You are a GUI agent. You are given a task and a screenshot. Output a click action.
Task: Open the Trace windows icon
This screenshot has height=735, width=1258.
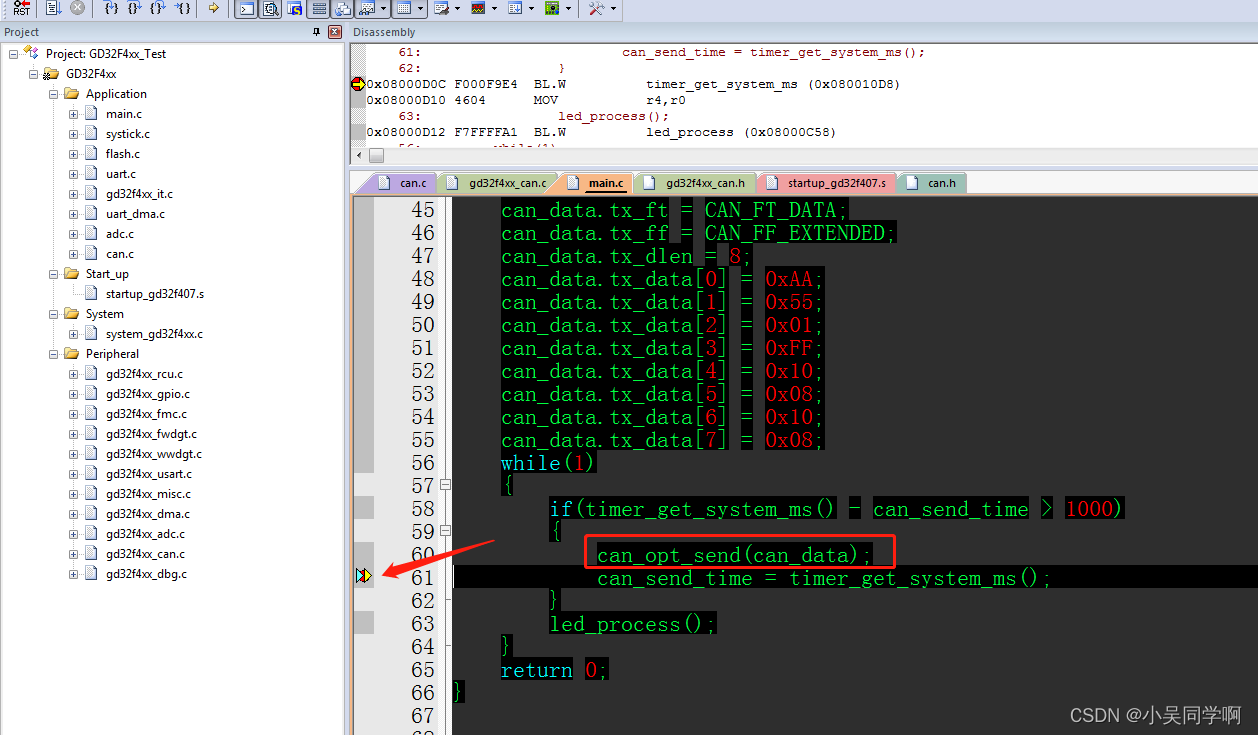pos(515,9)
